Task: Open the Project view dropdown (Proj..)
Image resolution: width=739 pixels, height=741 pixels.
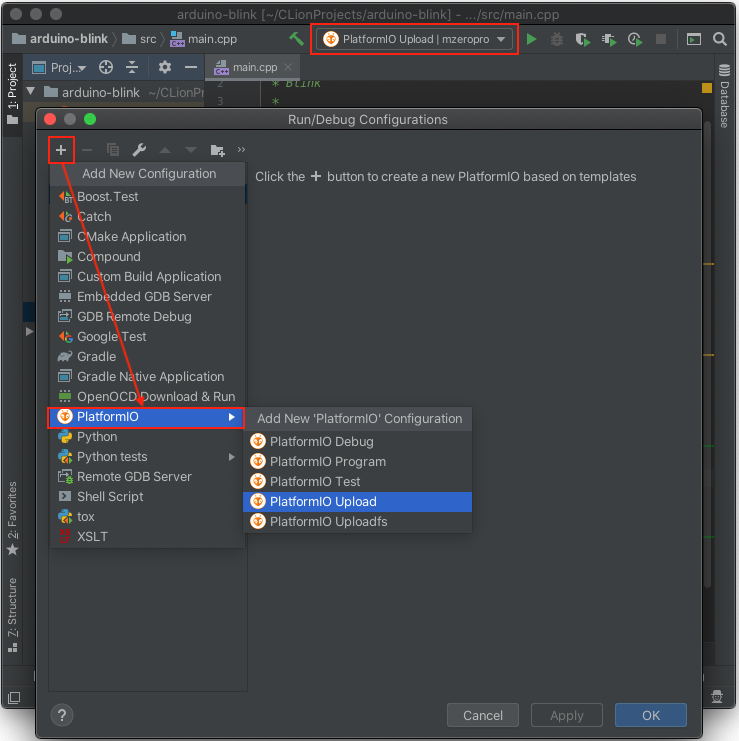Action: click(x=59, y=68)
